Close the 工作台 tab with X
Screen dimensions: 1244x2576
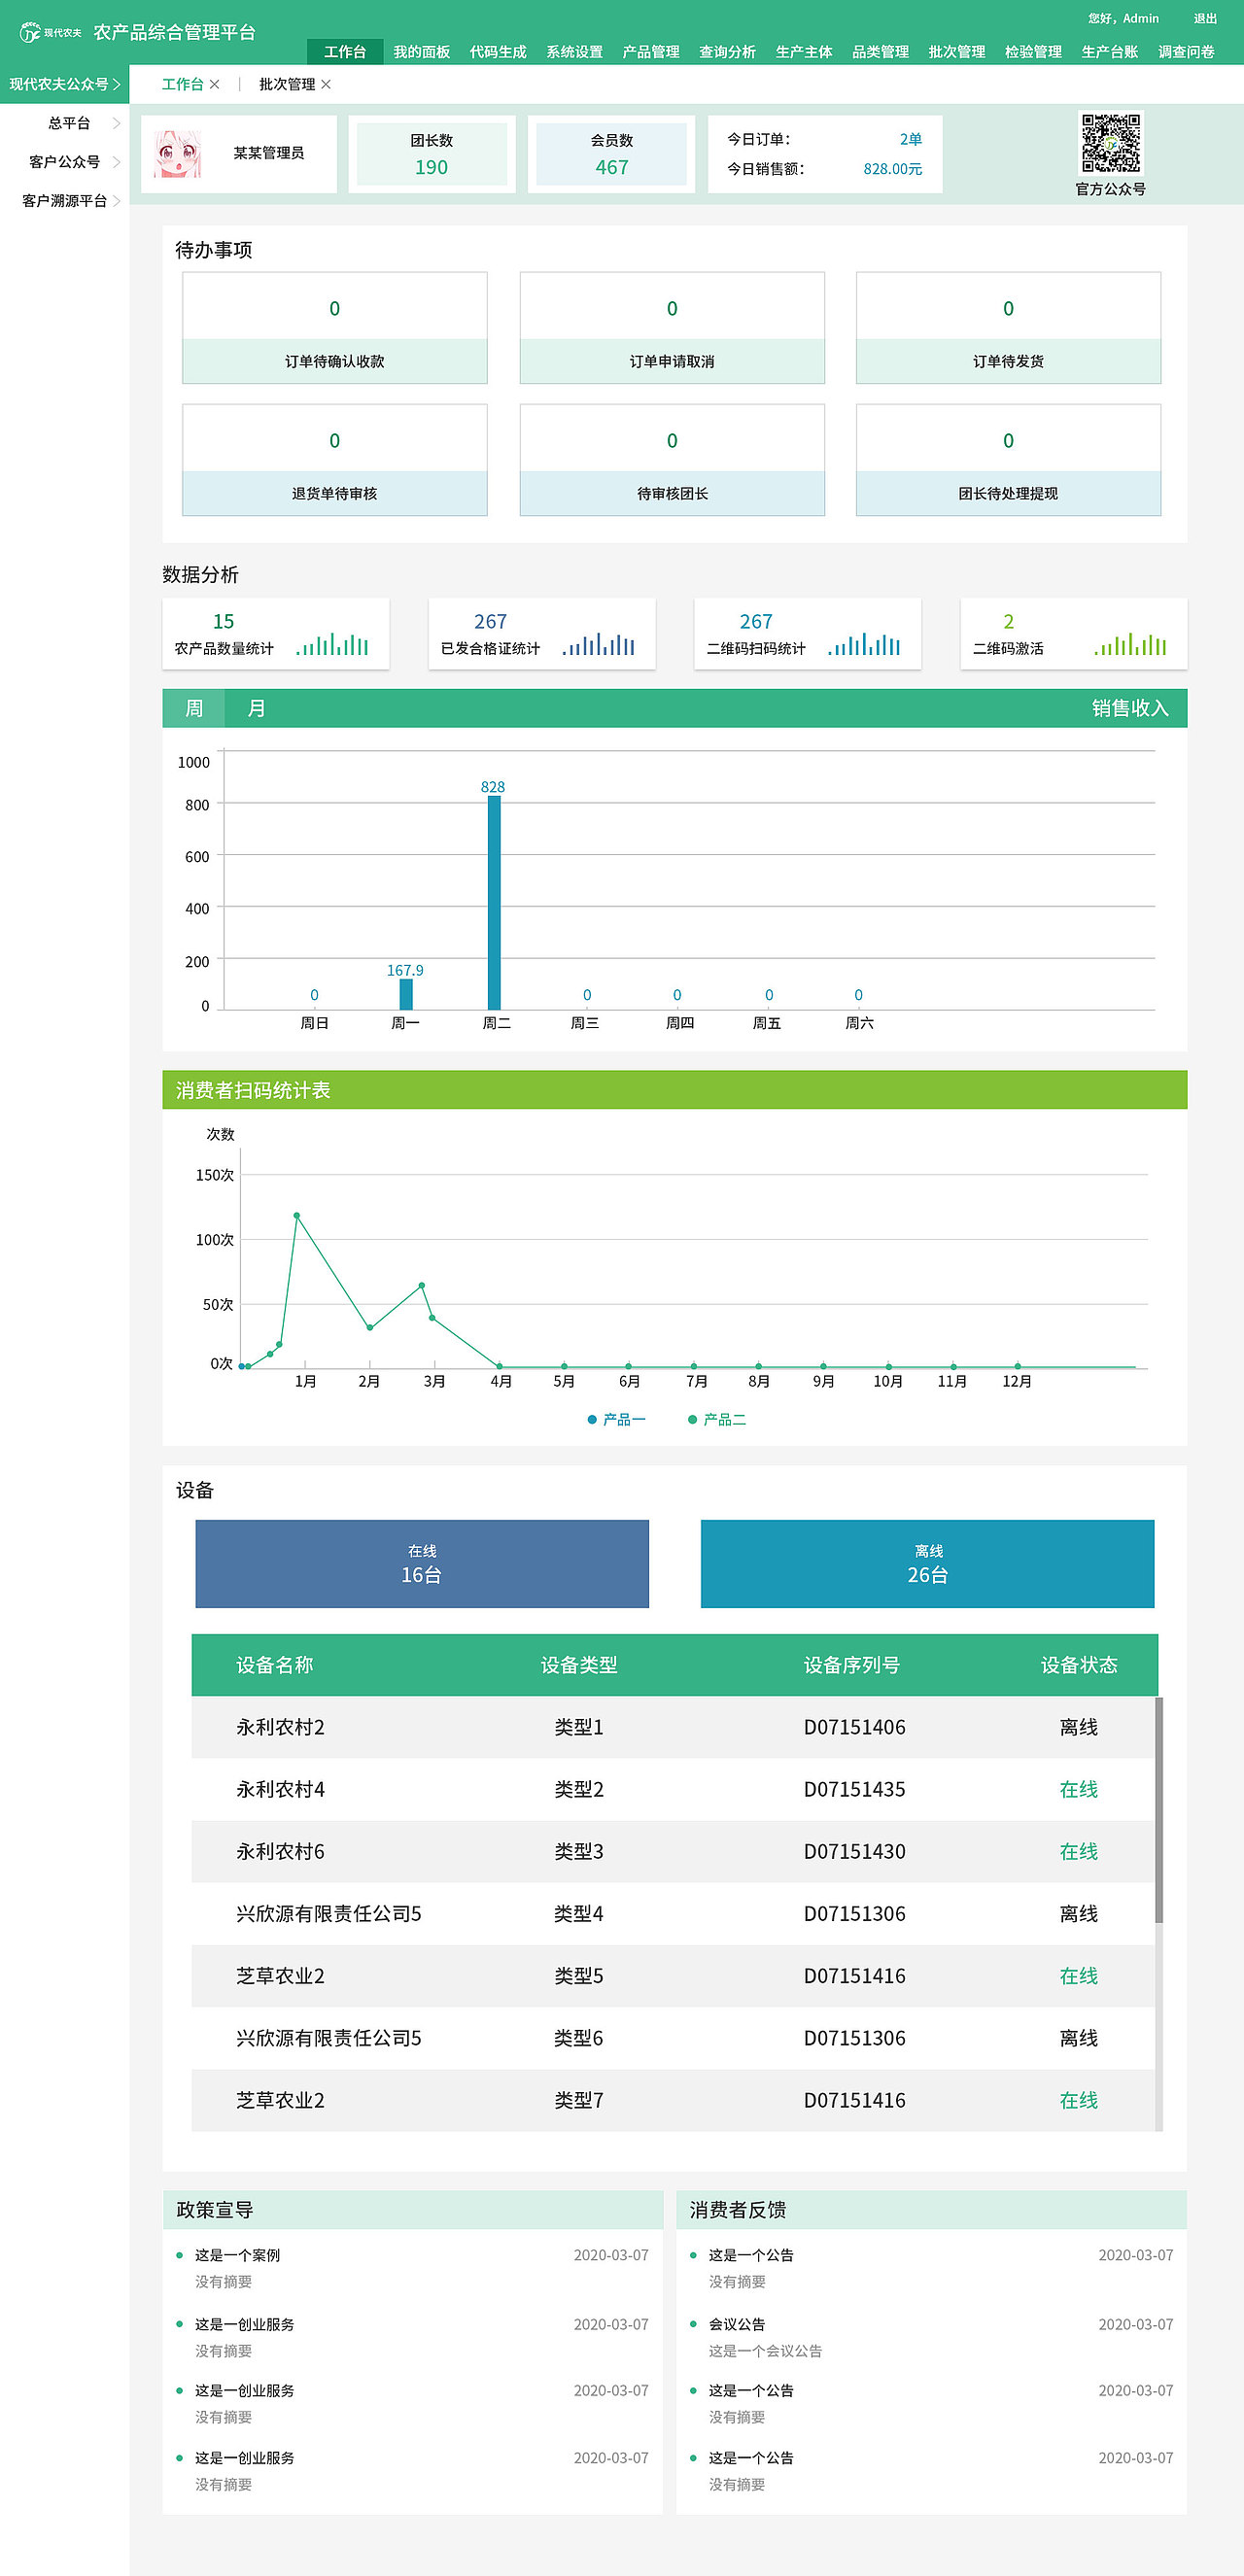214,84
